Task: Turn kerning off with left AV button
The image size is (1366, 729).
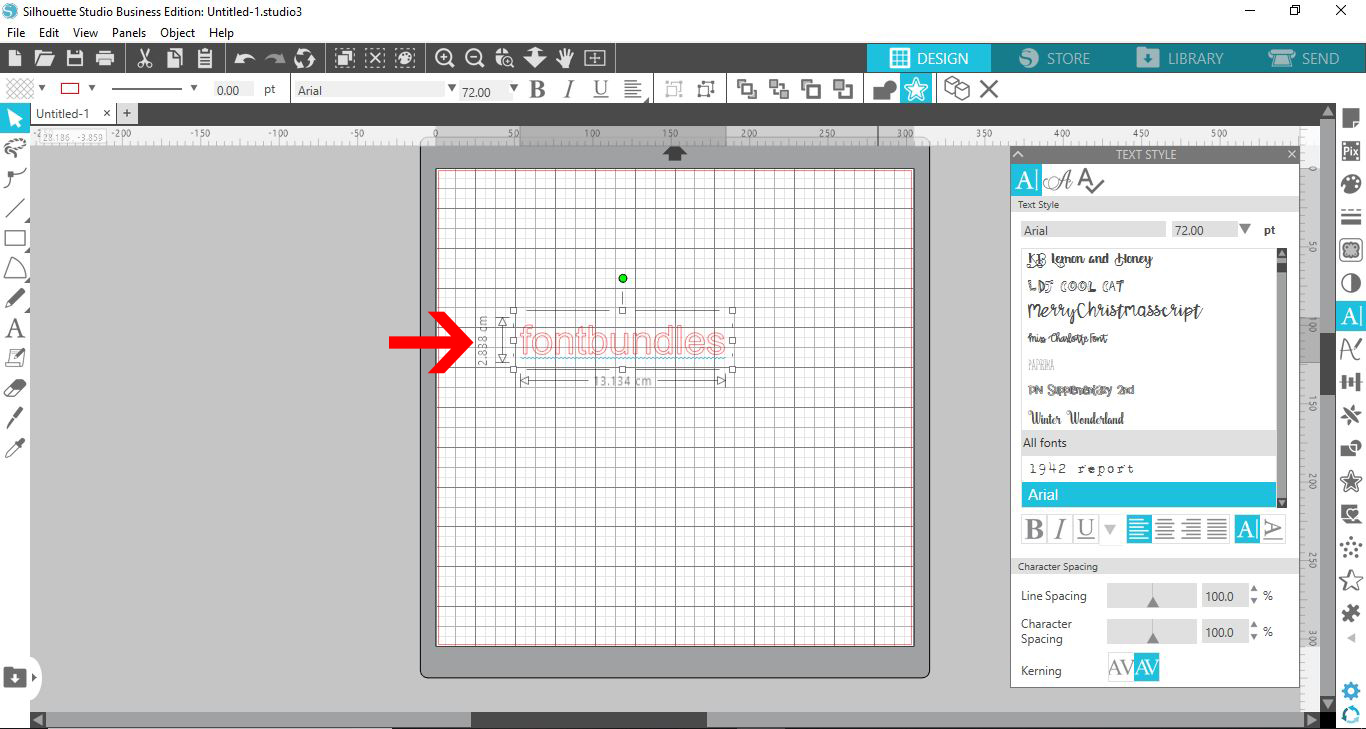Action: [x=1121, y=668]
